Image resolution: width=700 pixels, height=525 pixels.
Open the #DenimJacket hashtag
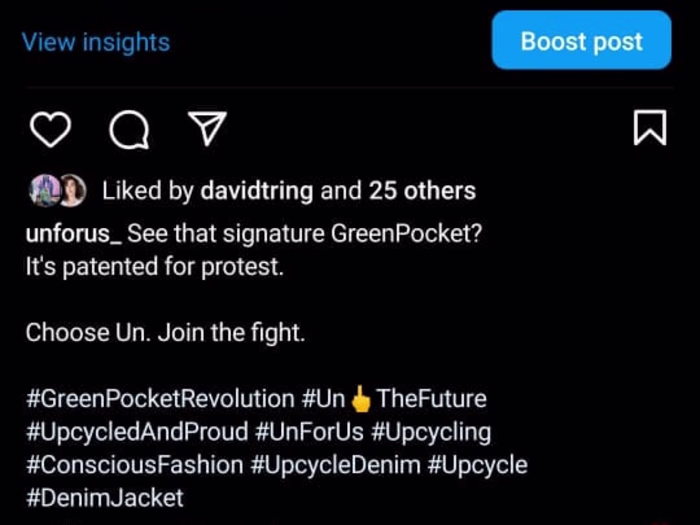(x=104, y=497)
